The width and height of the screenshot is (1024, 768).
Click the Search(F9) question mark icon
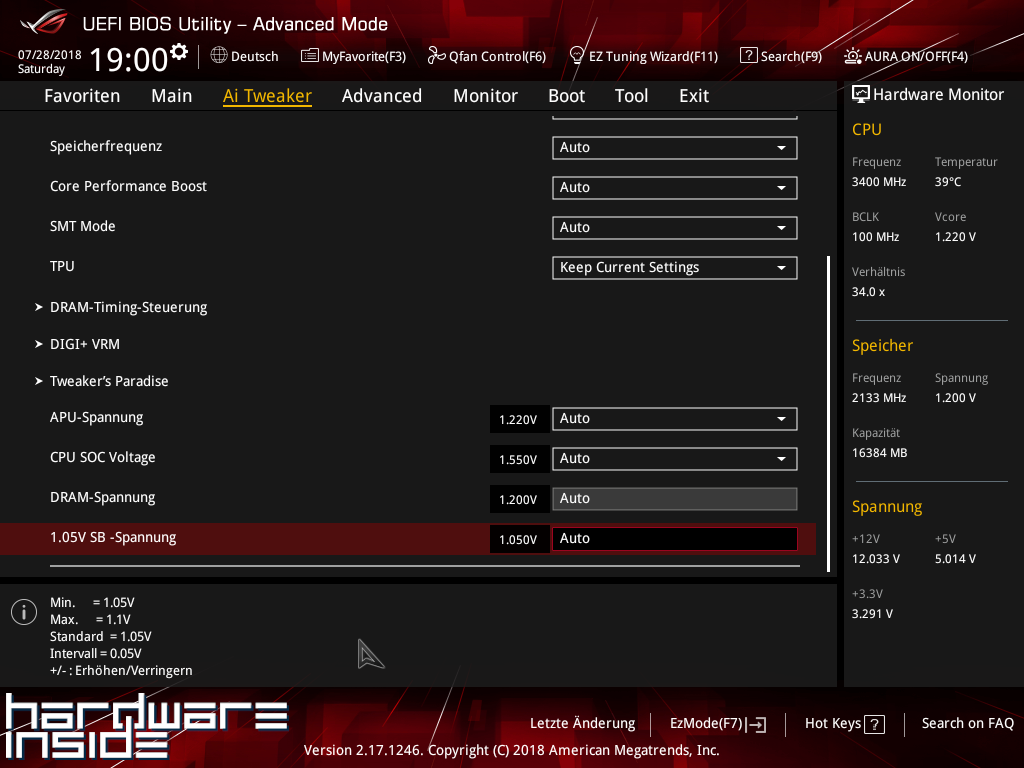click(x=748, y=56)
